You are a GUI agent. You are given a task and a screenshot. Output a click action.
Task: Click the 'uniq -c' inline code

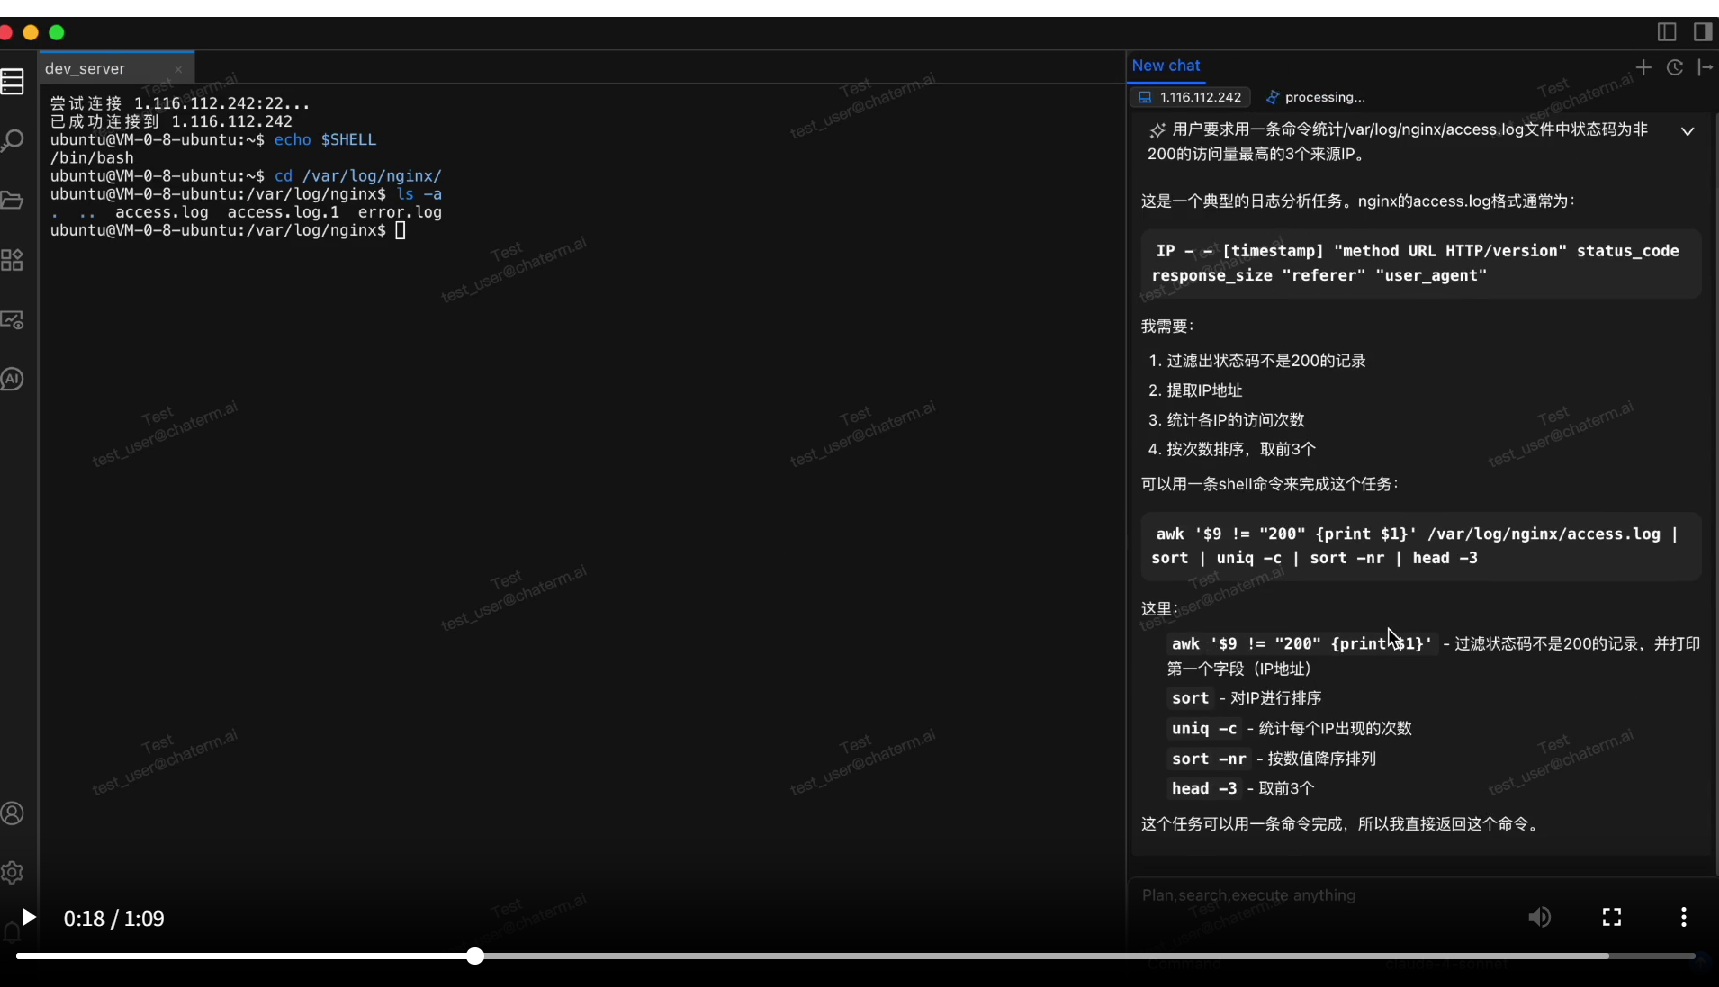pyautogui.click(x=1204, y=729)
